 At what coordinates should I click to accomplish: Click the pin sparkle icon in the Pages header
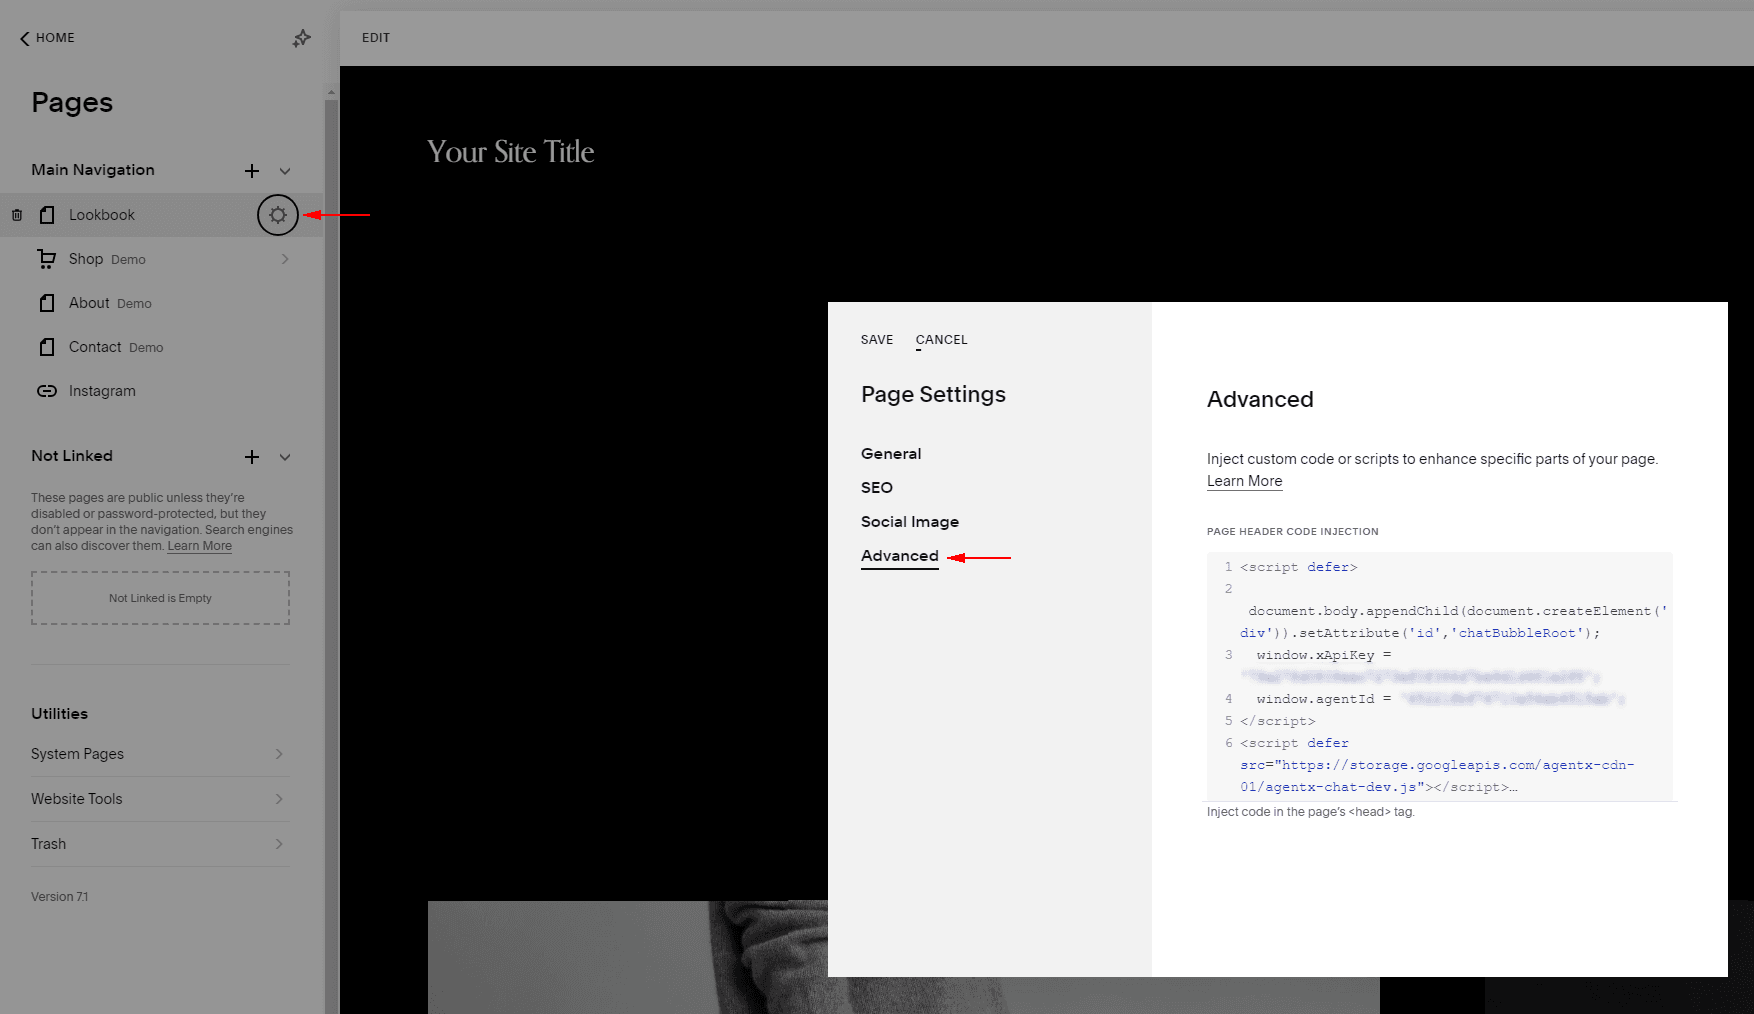tap(301, 38)
